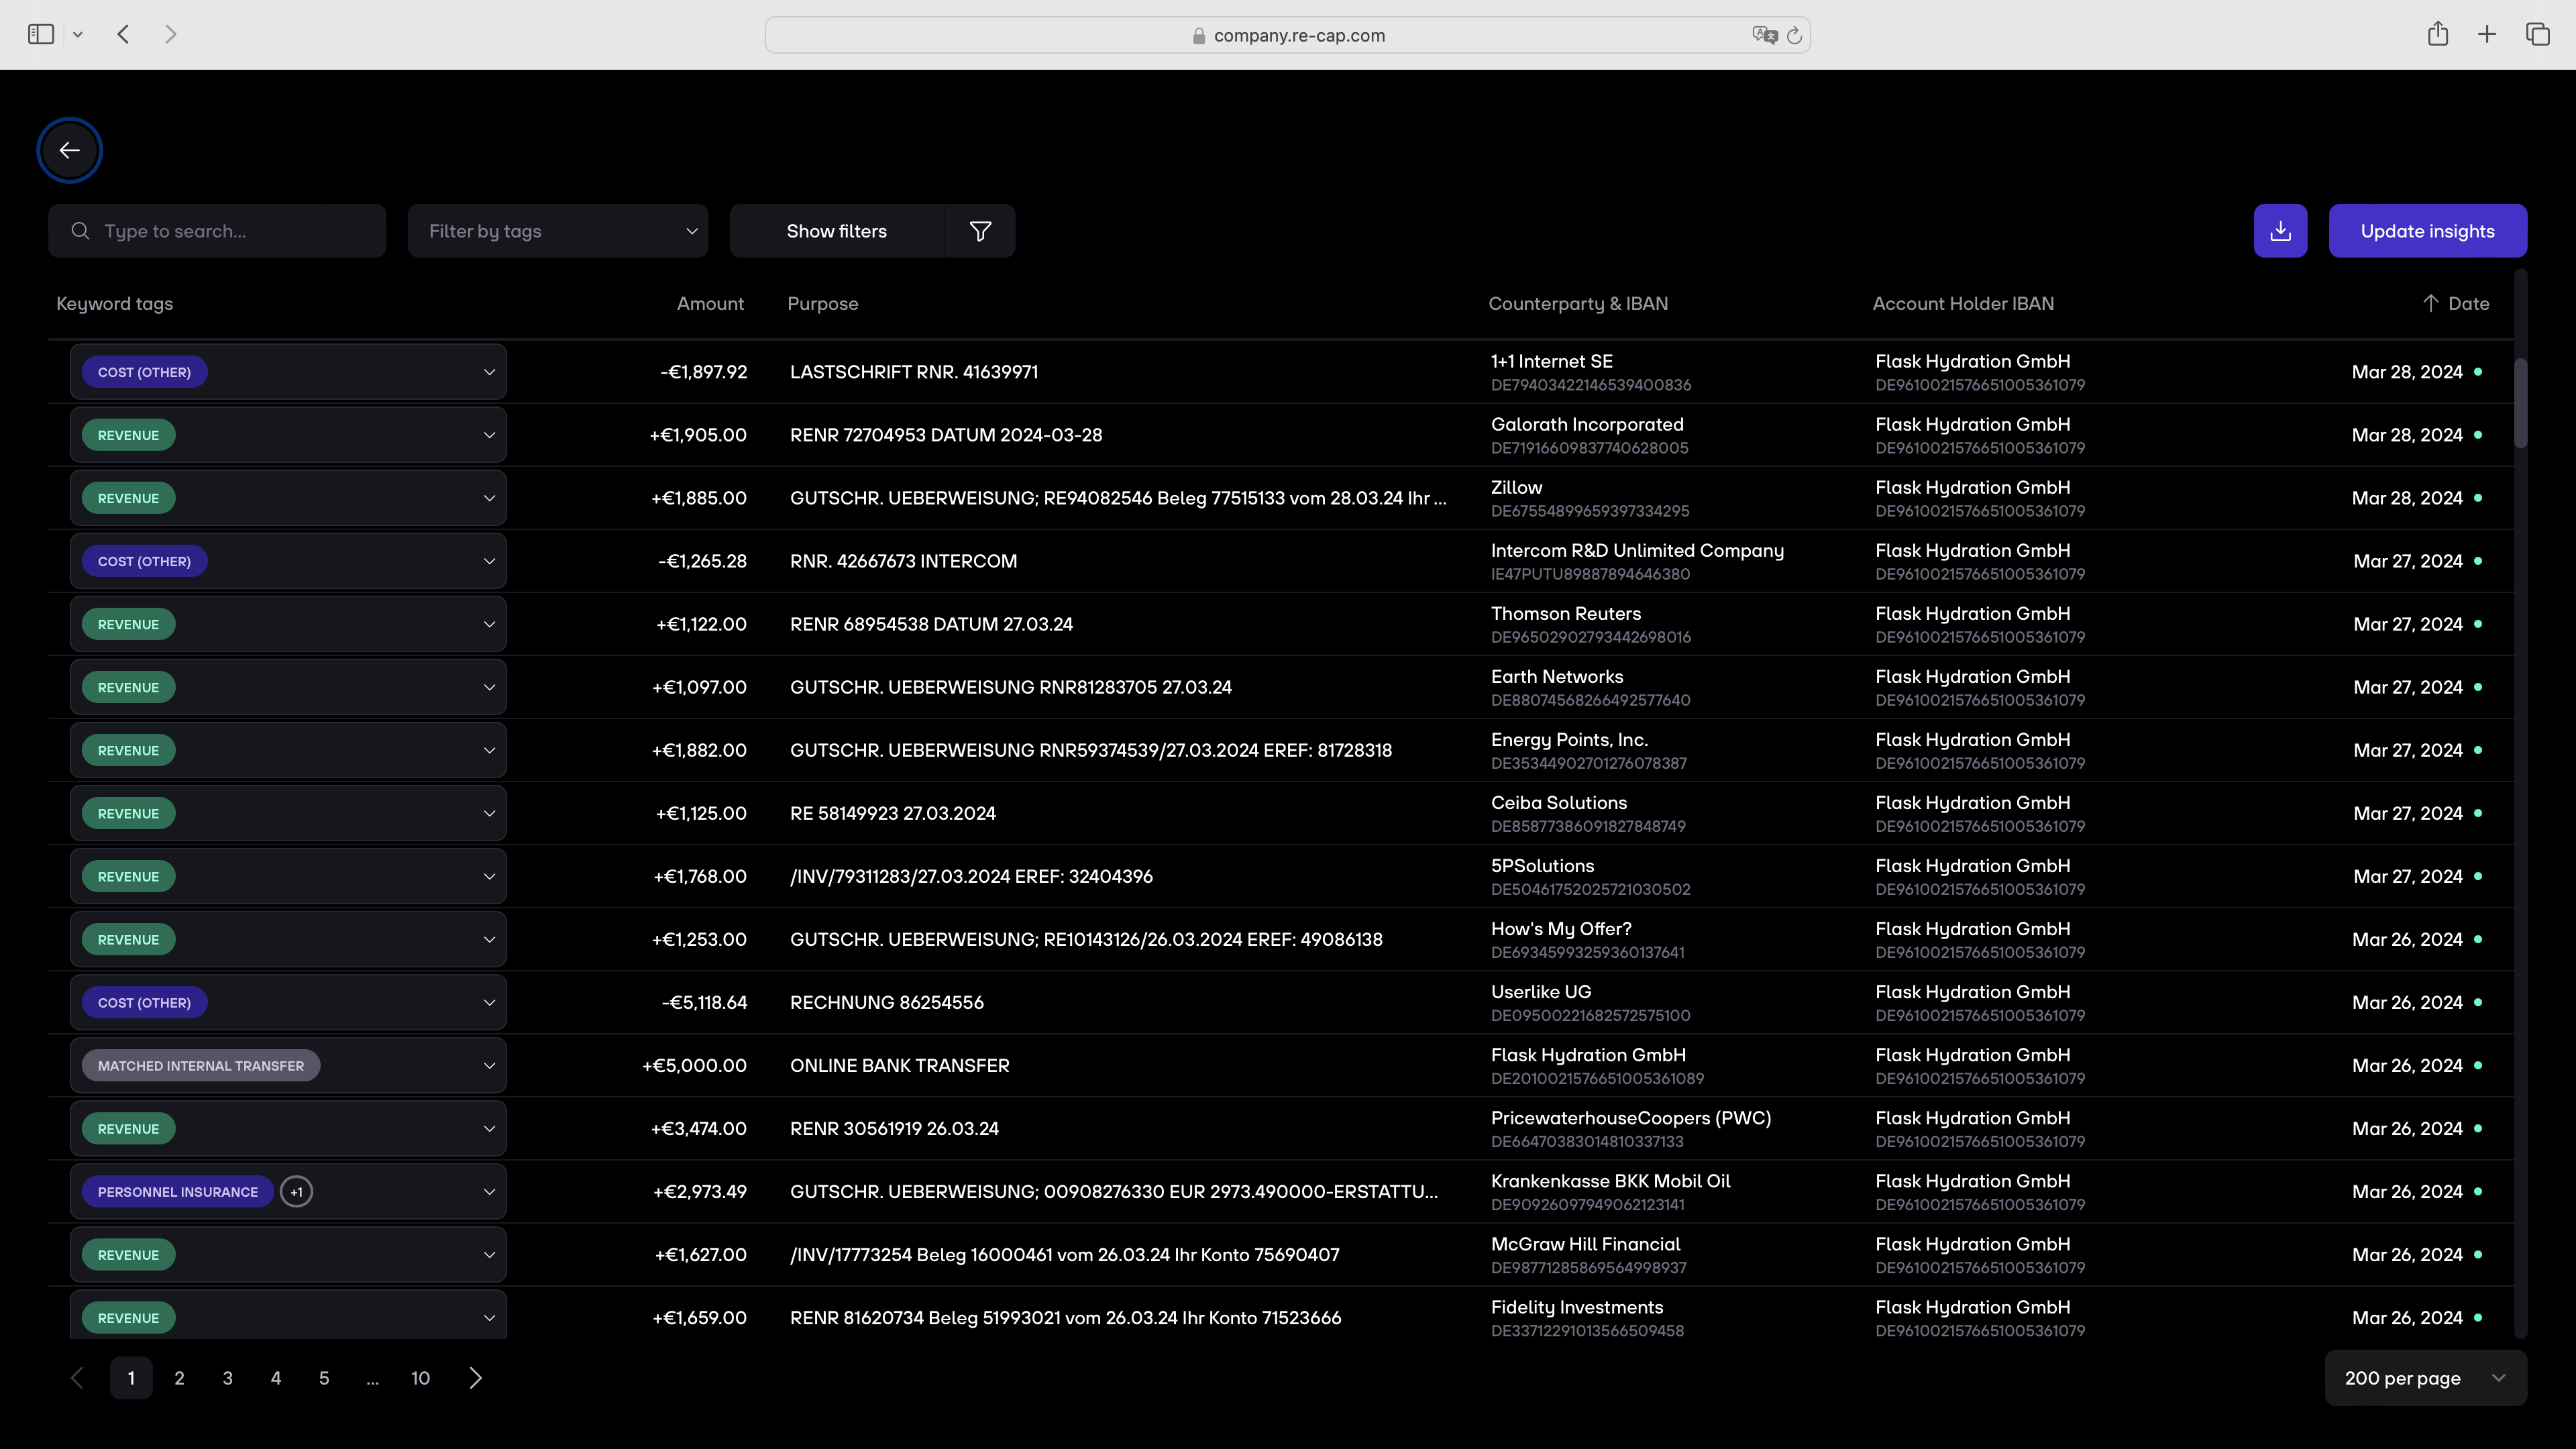Open the Safari sidebar options chevron
This screenshot has width=2576, height=1449.
(77, 34)
